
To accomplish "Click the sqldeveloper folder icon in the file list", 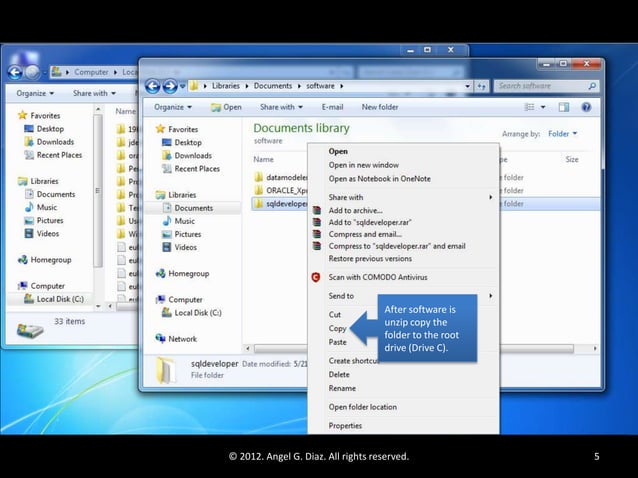I will [258, 203].
